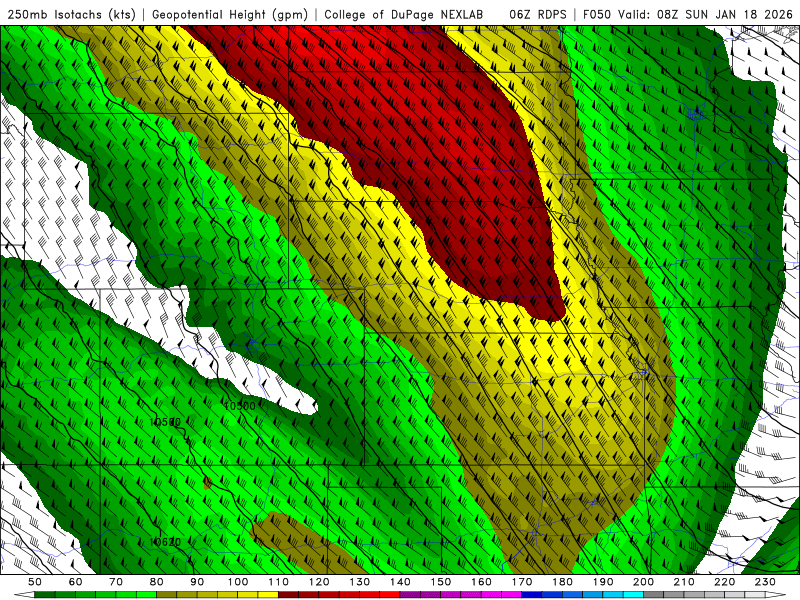Click the 10620 height contour label

(x=165, y=542)
